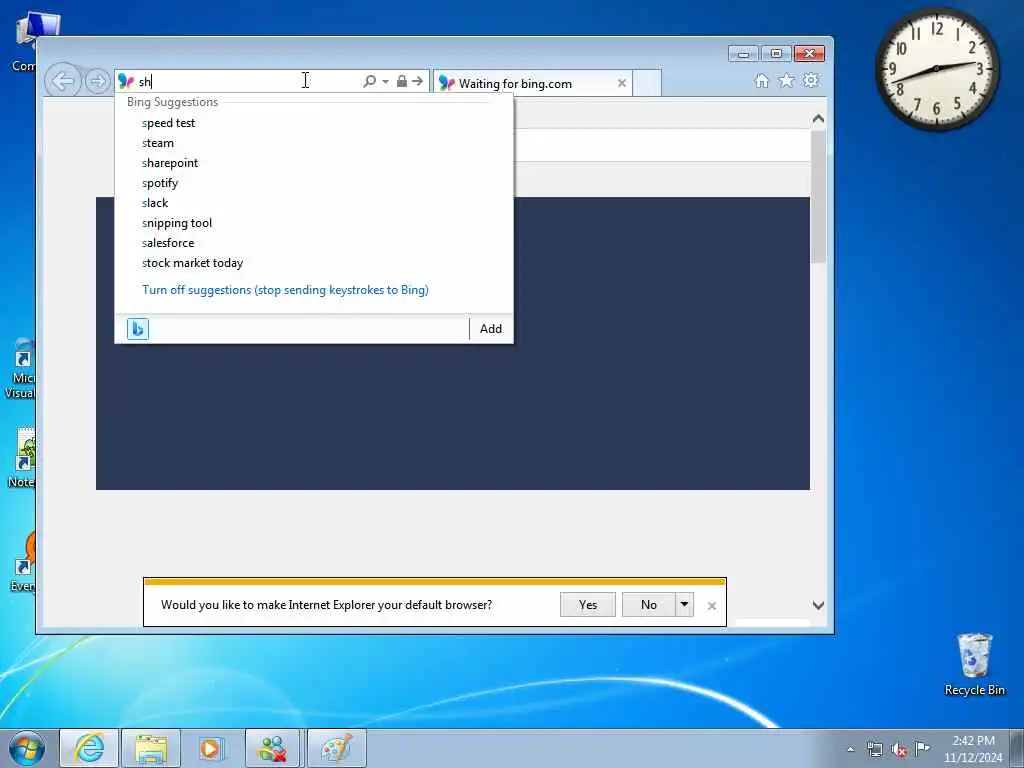Image resolution: width=1024 pixels, height=768 pixels.
Task: Dismiss the default browser notification bar
Action: (712, 606)
